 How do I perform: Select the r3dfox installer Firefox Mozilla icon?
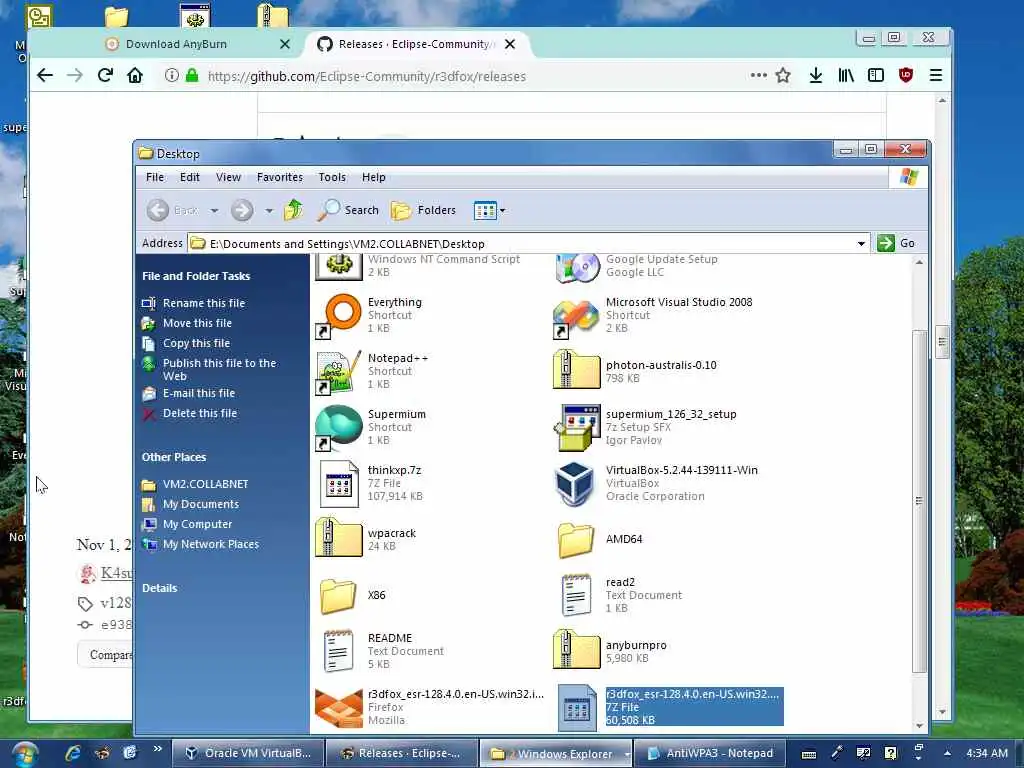tap(339, 707)
